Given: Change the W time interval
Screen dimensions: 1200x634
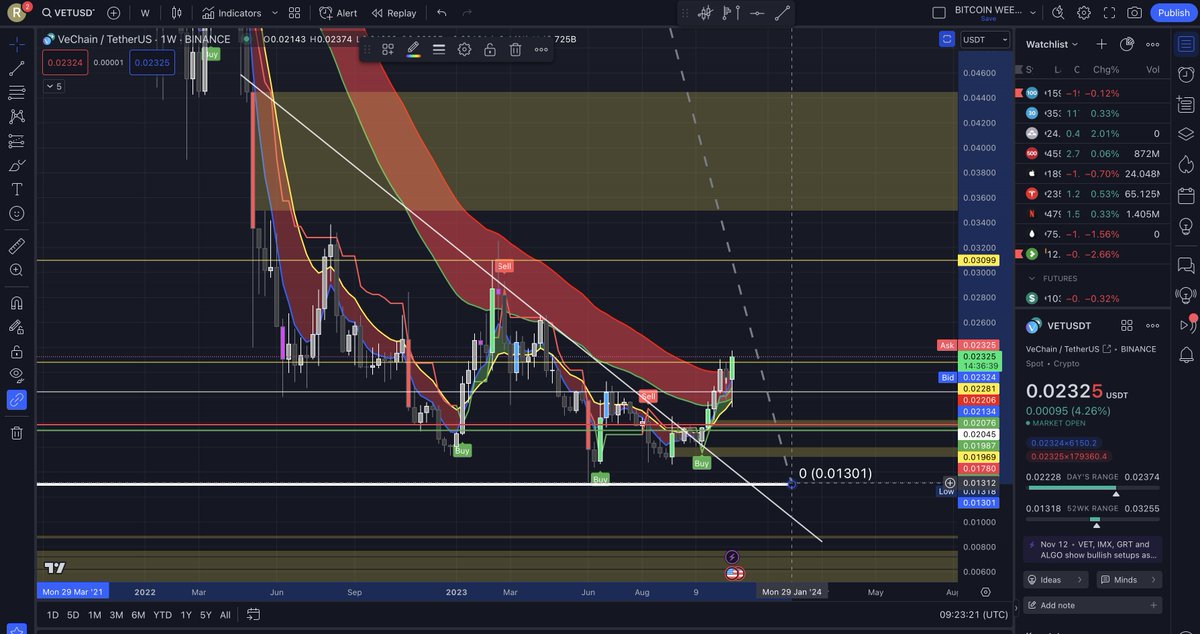Looking at the screenshot, I should [x=145, y=13].
